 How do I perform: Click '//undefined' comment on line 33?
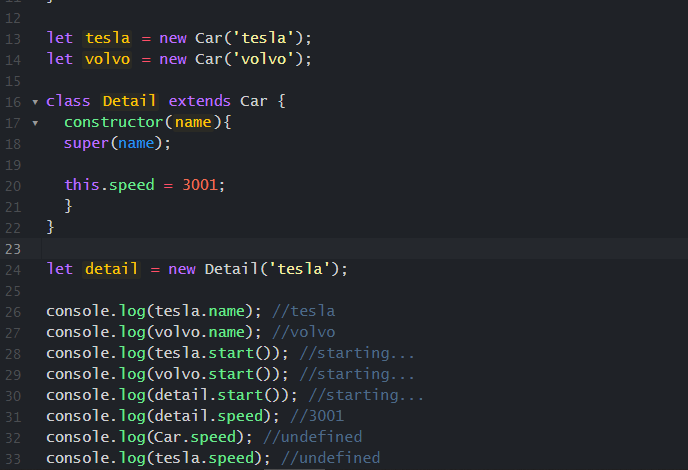point(331,459)
